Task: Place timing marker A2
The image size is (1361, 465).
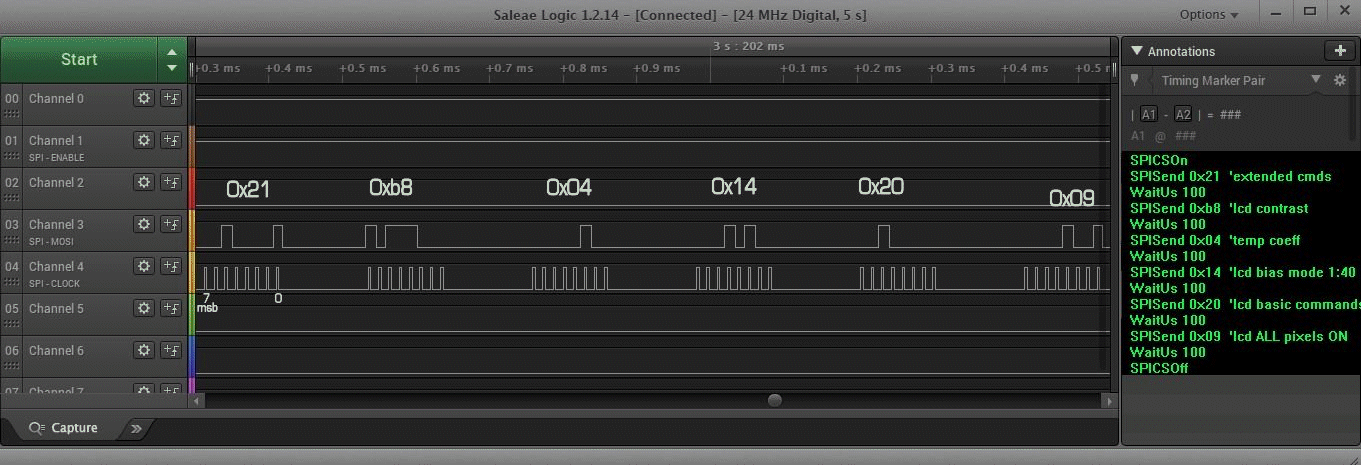Action: click(1183, 114)
